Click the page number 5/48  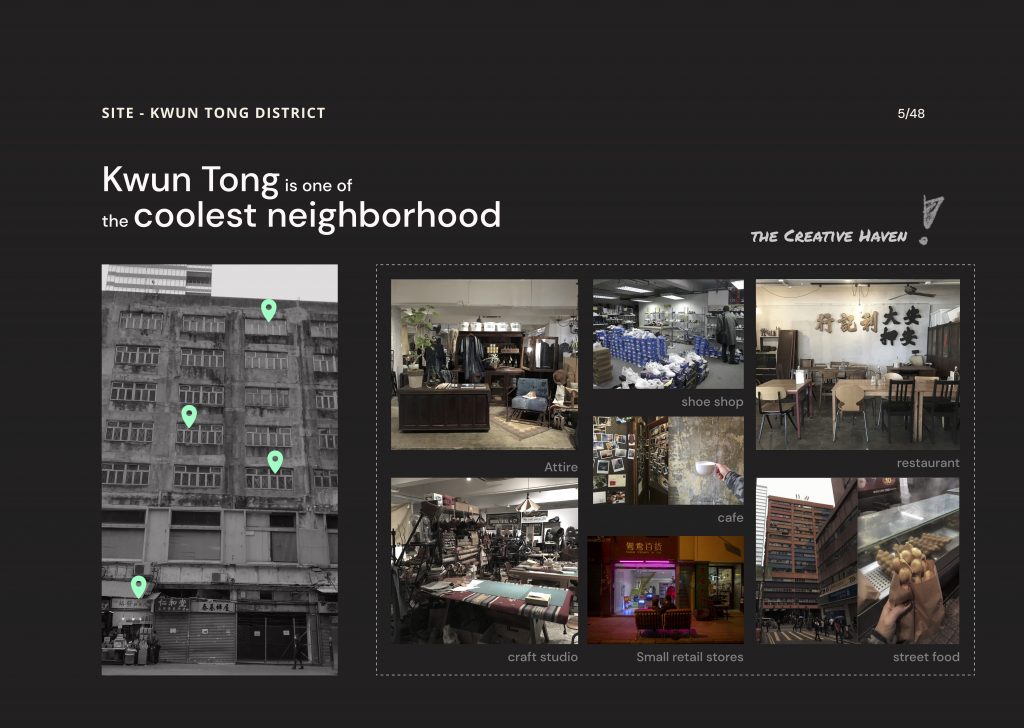pyautogui.click(x=911, y=113)
